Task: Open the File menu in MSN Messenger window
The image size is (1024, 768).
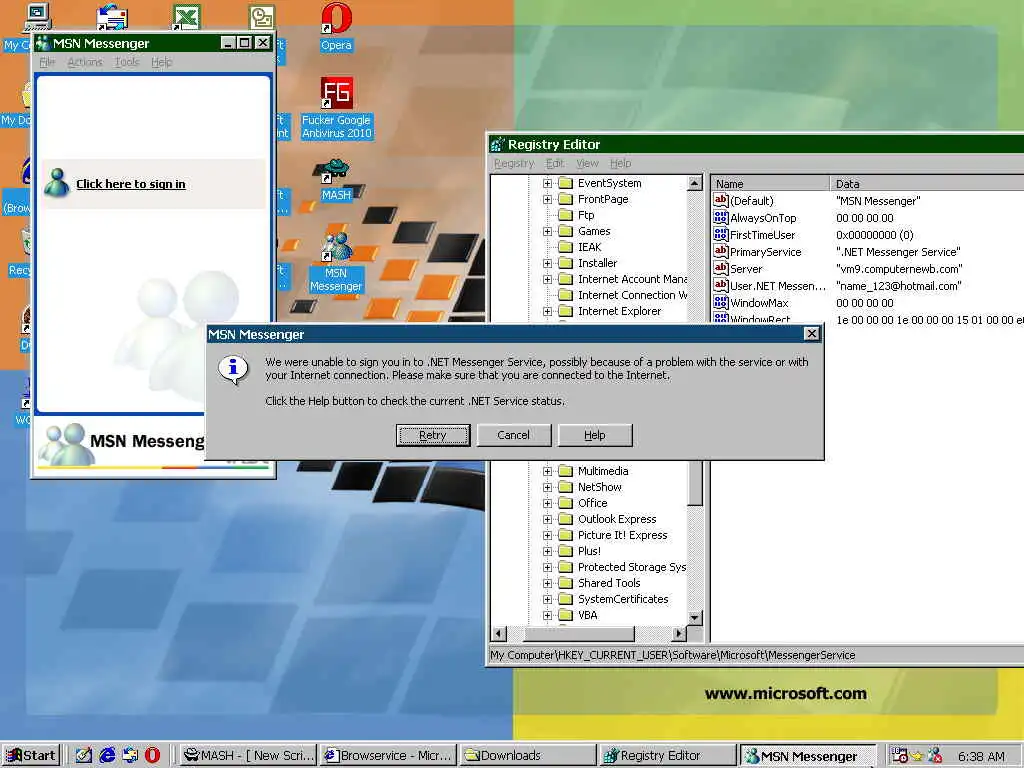Action: tap(47, 62)
